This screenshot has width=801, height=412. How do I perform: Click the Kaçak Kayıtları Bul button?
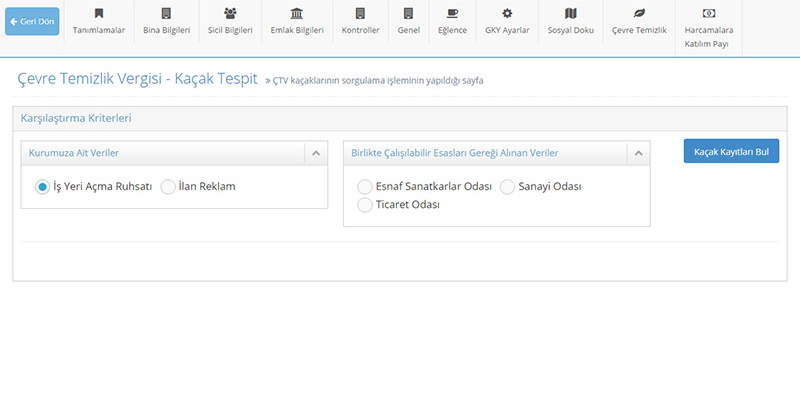pyautogui.click(x=732, y=151)
